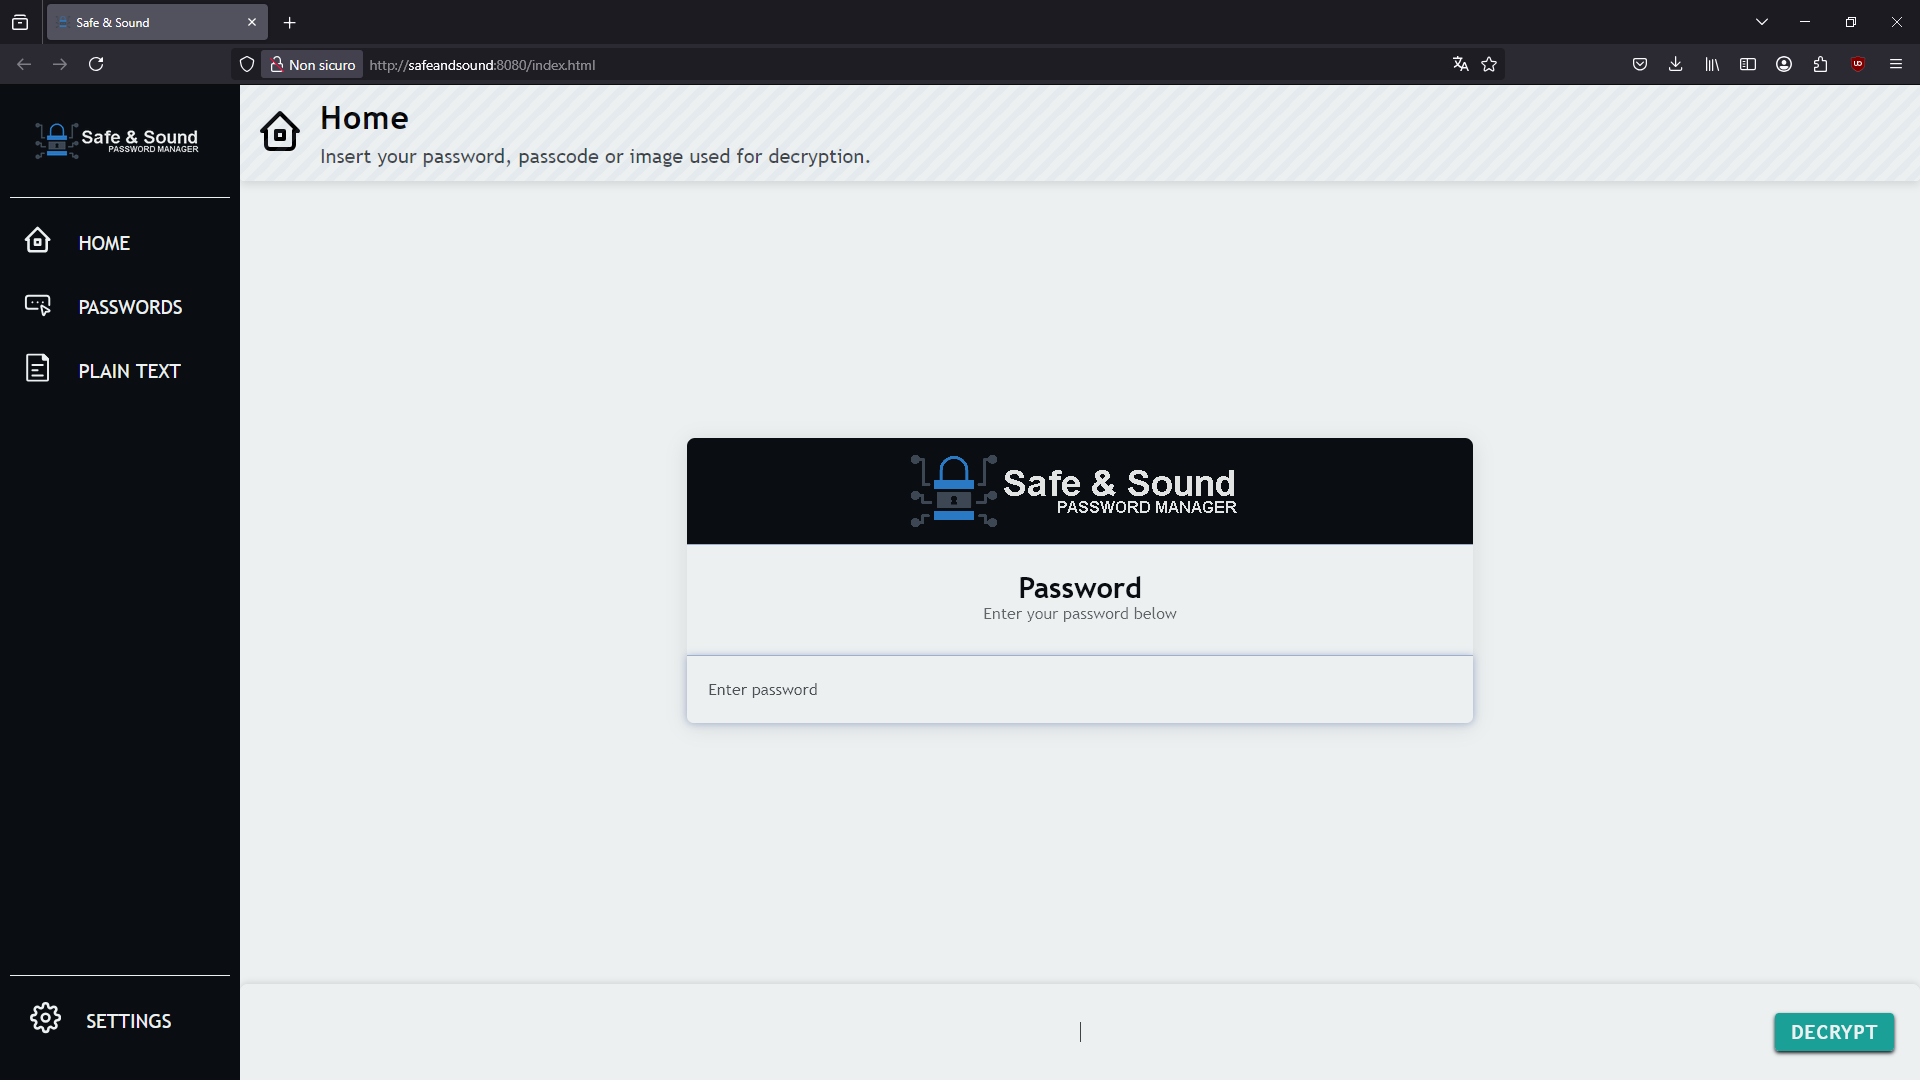
Task: Click the large Home icon in header
Action: coord(280,132)
